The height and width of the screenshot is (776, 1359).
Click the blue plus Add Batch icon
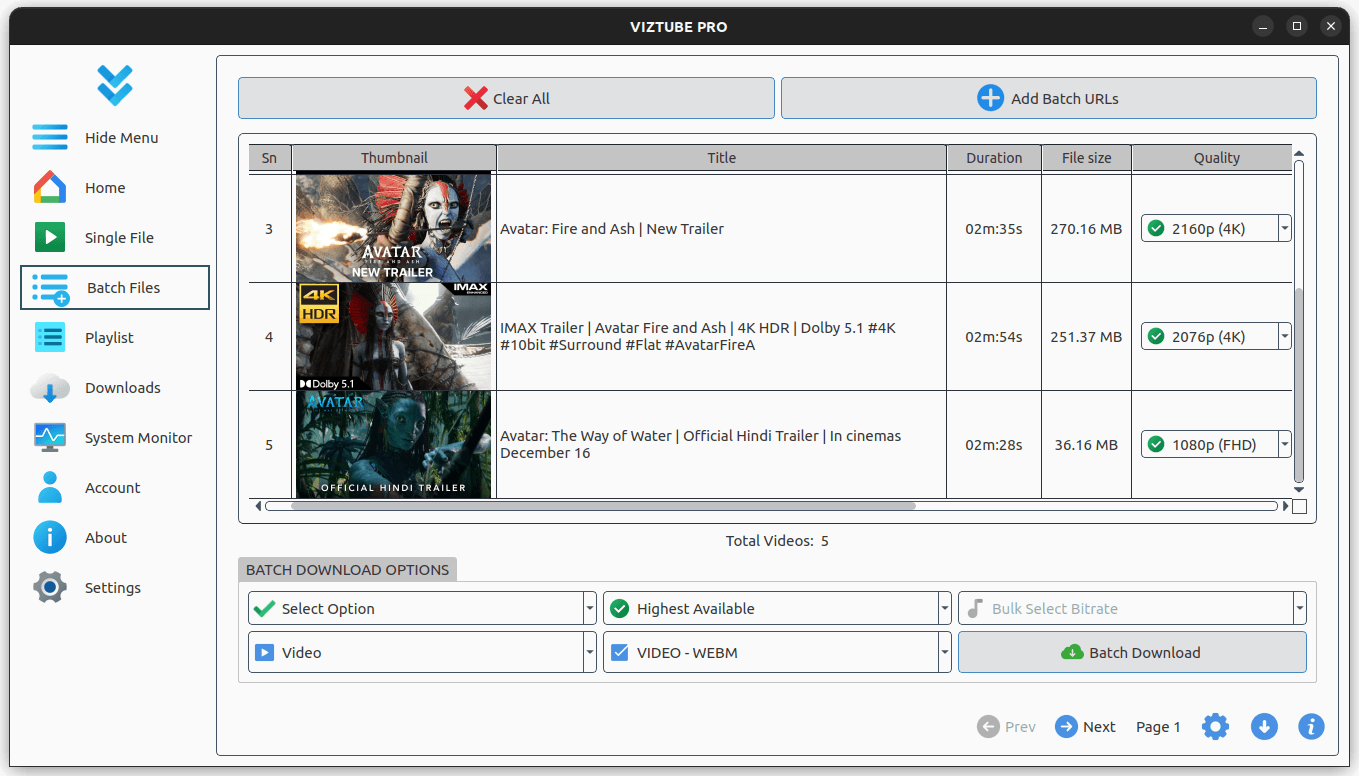(990, 98)
